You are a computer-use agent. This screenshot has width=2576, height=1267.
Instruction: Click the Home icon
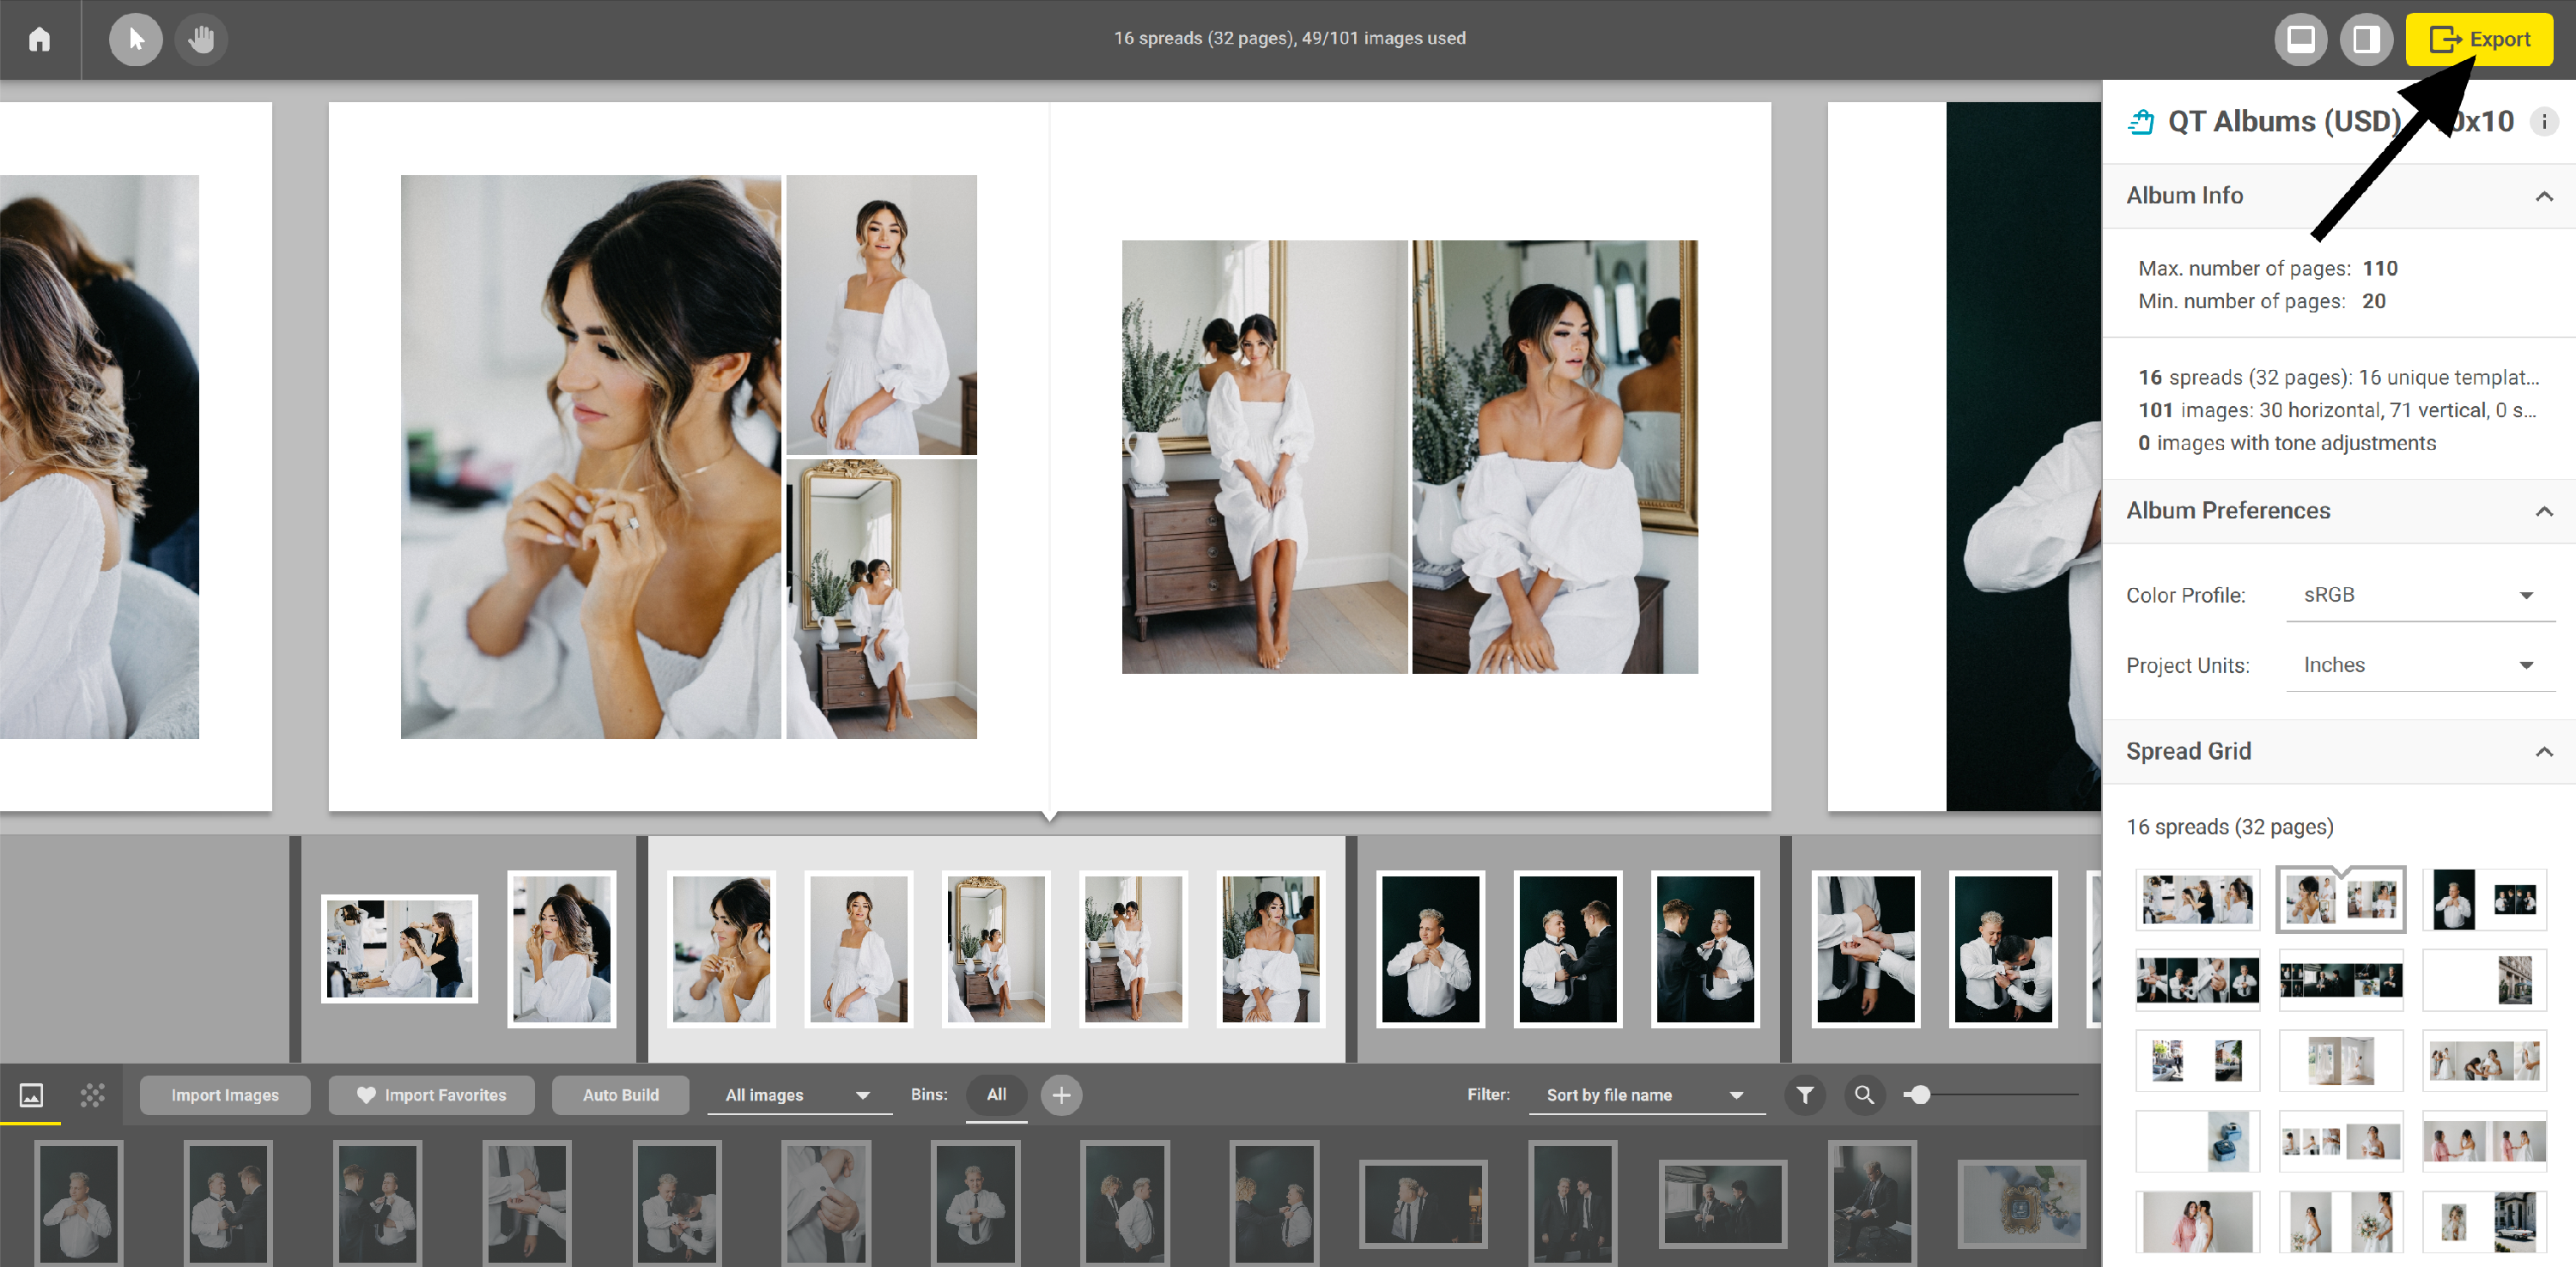pos(39,39)
